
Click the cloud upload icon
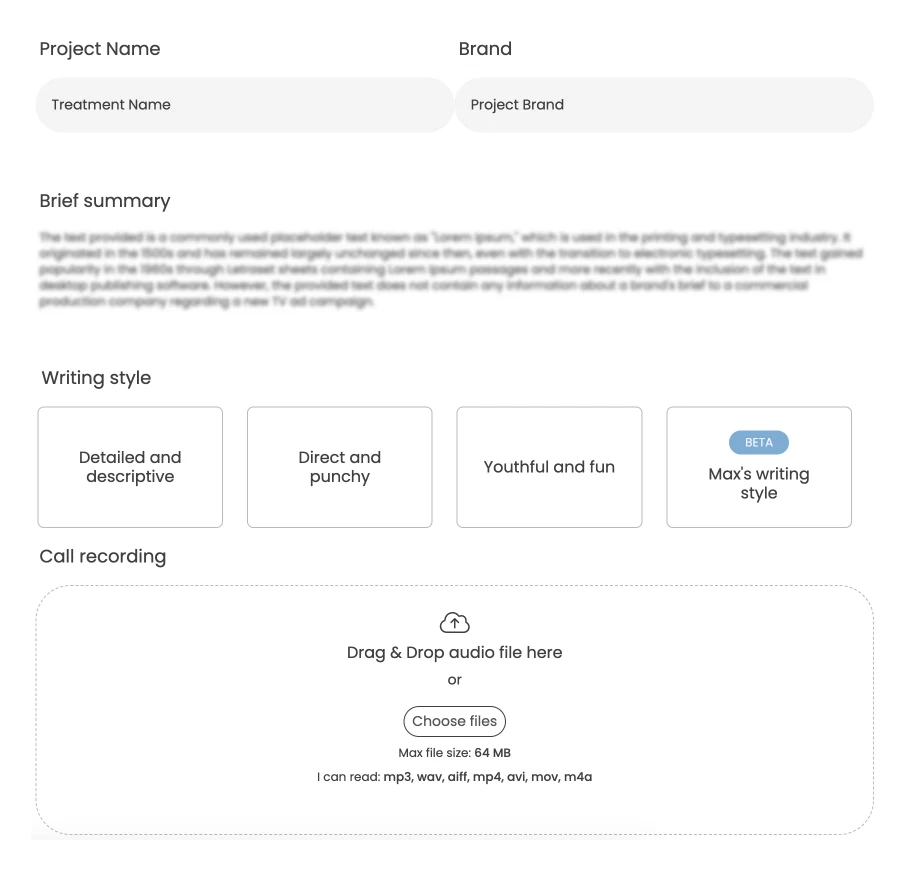pos(454,622)
